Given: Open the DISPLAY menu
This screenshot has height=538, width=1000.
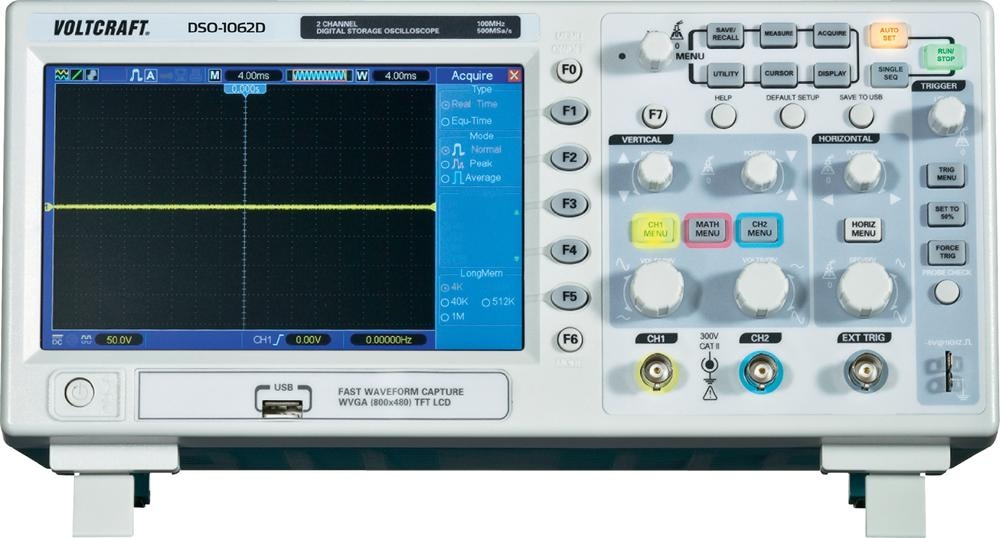Looking at the screenshot, I should click(832, 75).
